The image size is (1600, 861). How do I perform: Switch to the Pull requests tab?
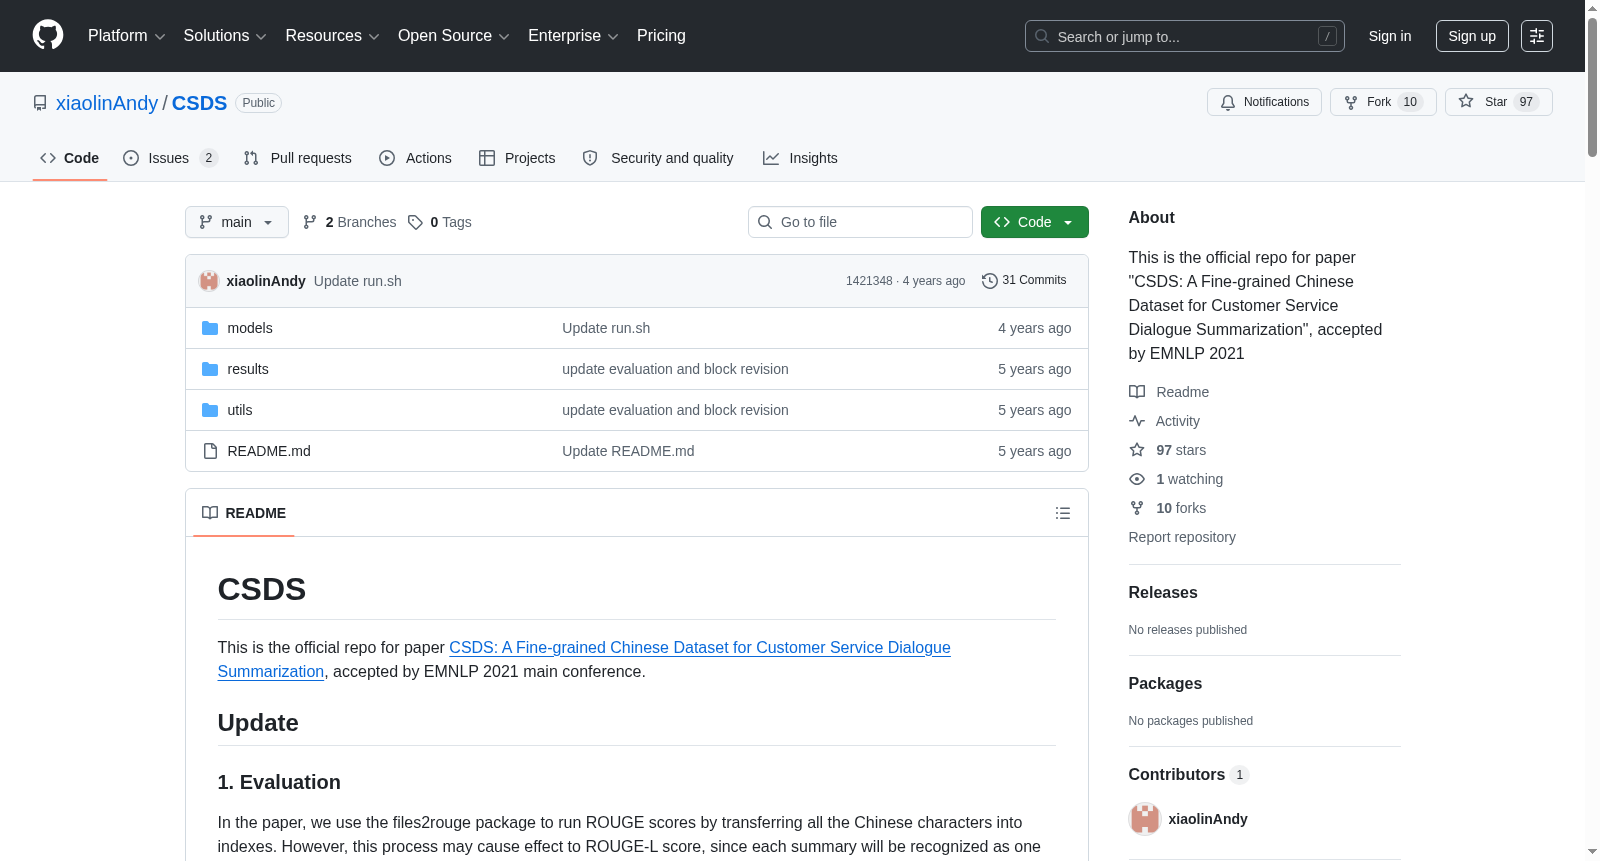point(298,158)
